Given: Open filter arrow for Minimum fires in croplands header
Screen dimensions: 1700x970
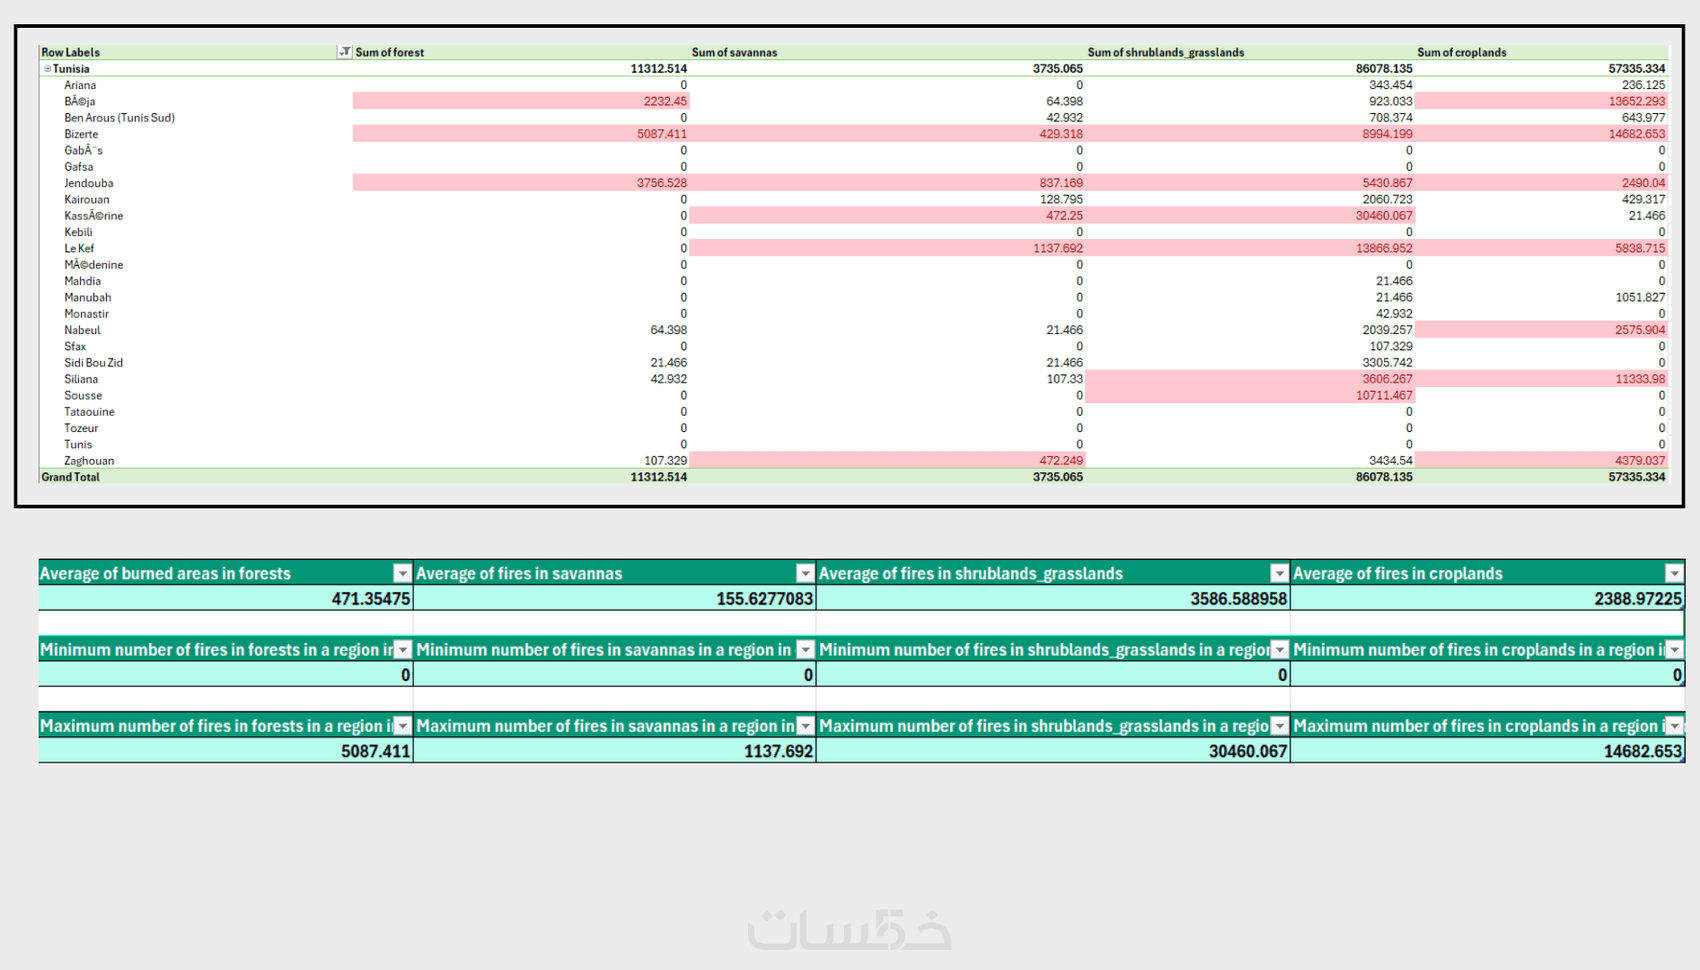Looking at the screenshot, I should (x=1674, y=650).
